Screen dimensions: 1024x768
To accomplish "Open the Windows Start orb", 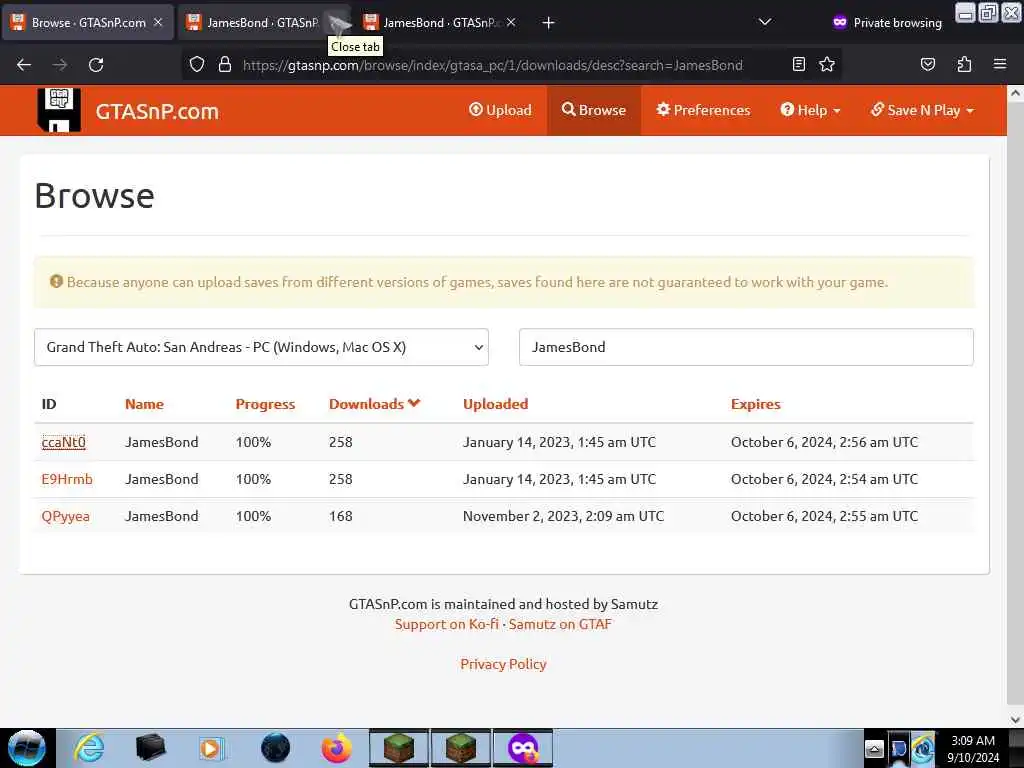I will point(27,748).
